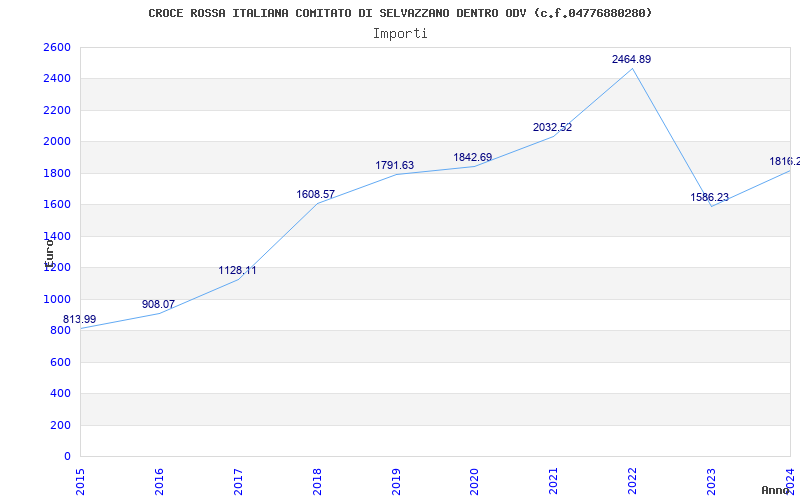Click the 1586.23 data label
The height and width of the screenshot is (500, 800).
(710, 197)
